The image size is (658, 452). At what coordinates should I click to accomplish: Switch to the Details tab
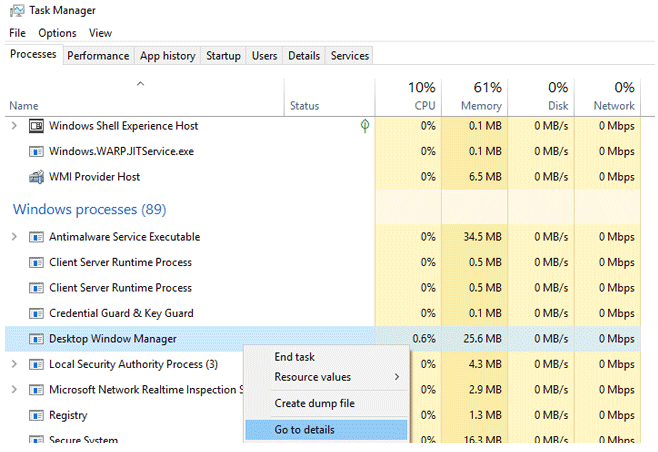coord(304,56)
